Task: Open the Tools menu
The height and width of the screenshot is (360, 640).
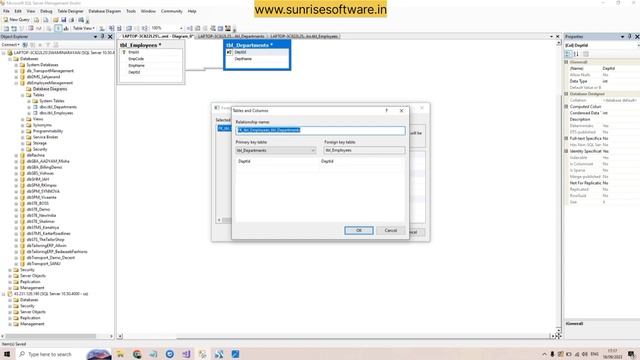Action: (131, 11)
